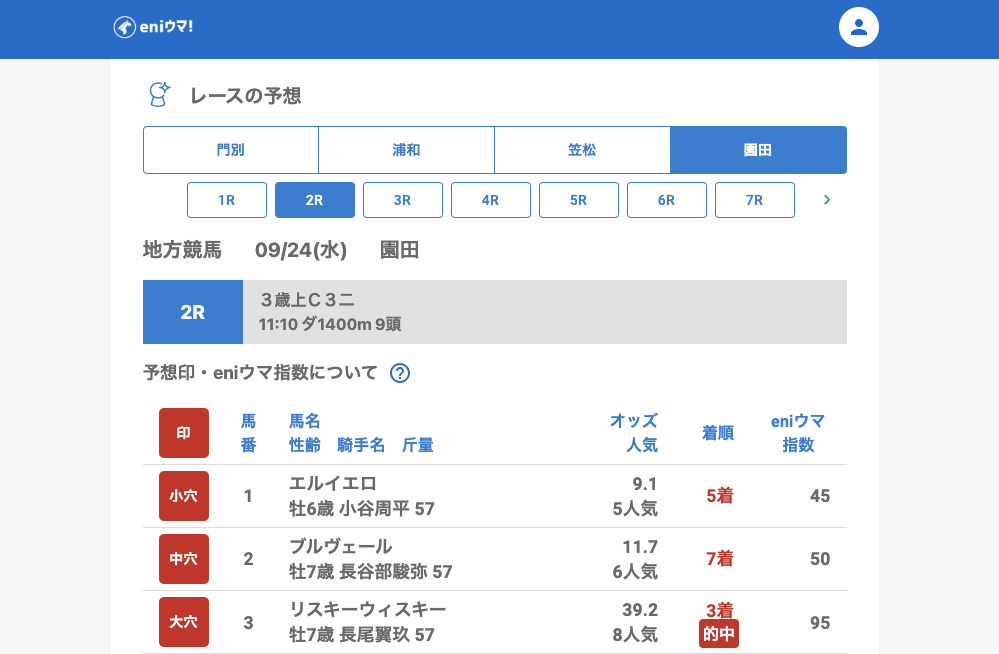Switch to race 5R
The height and width of the screenshot is (654, 999).
click(579, 200)
